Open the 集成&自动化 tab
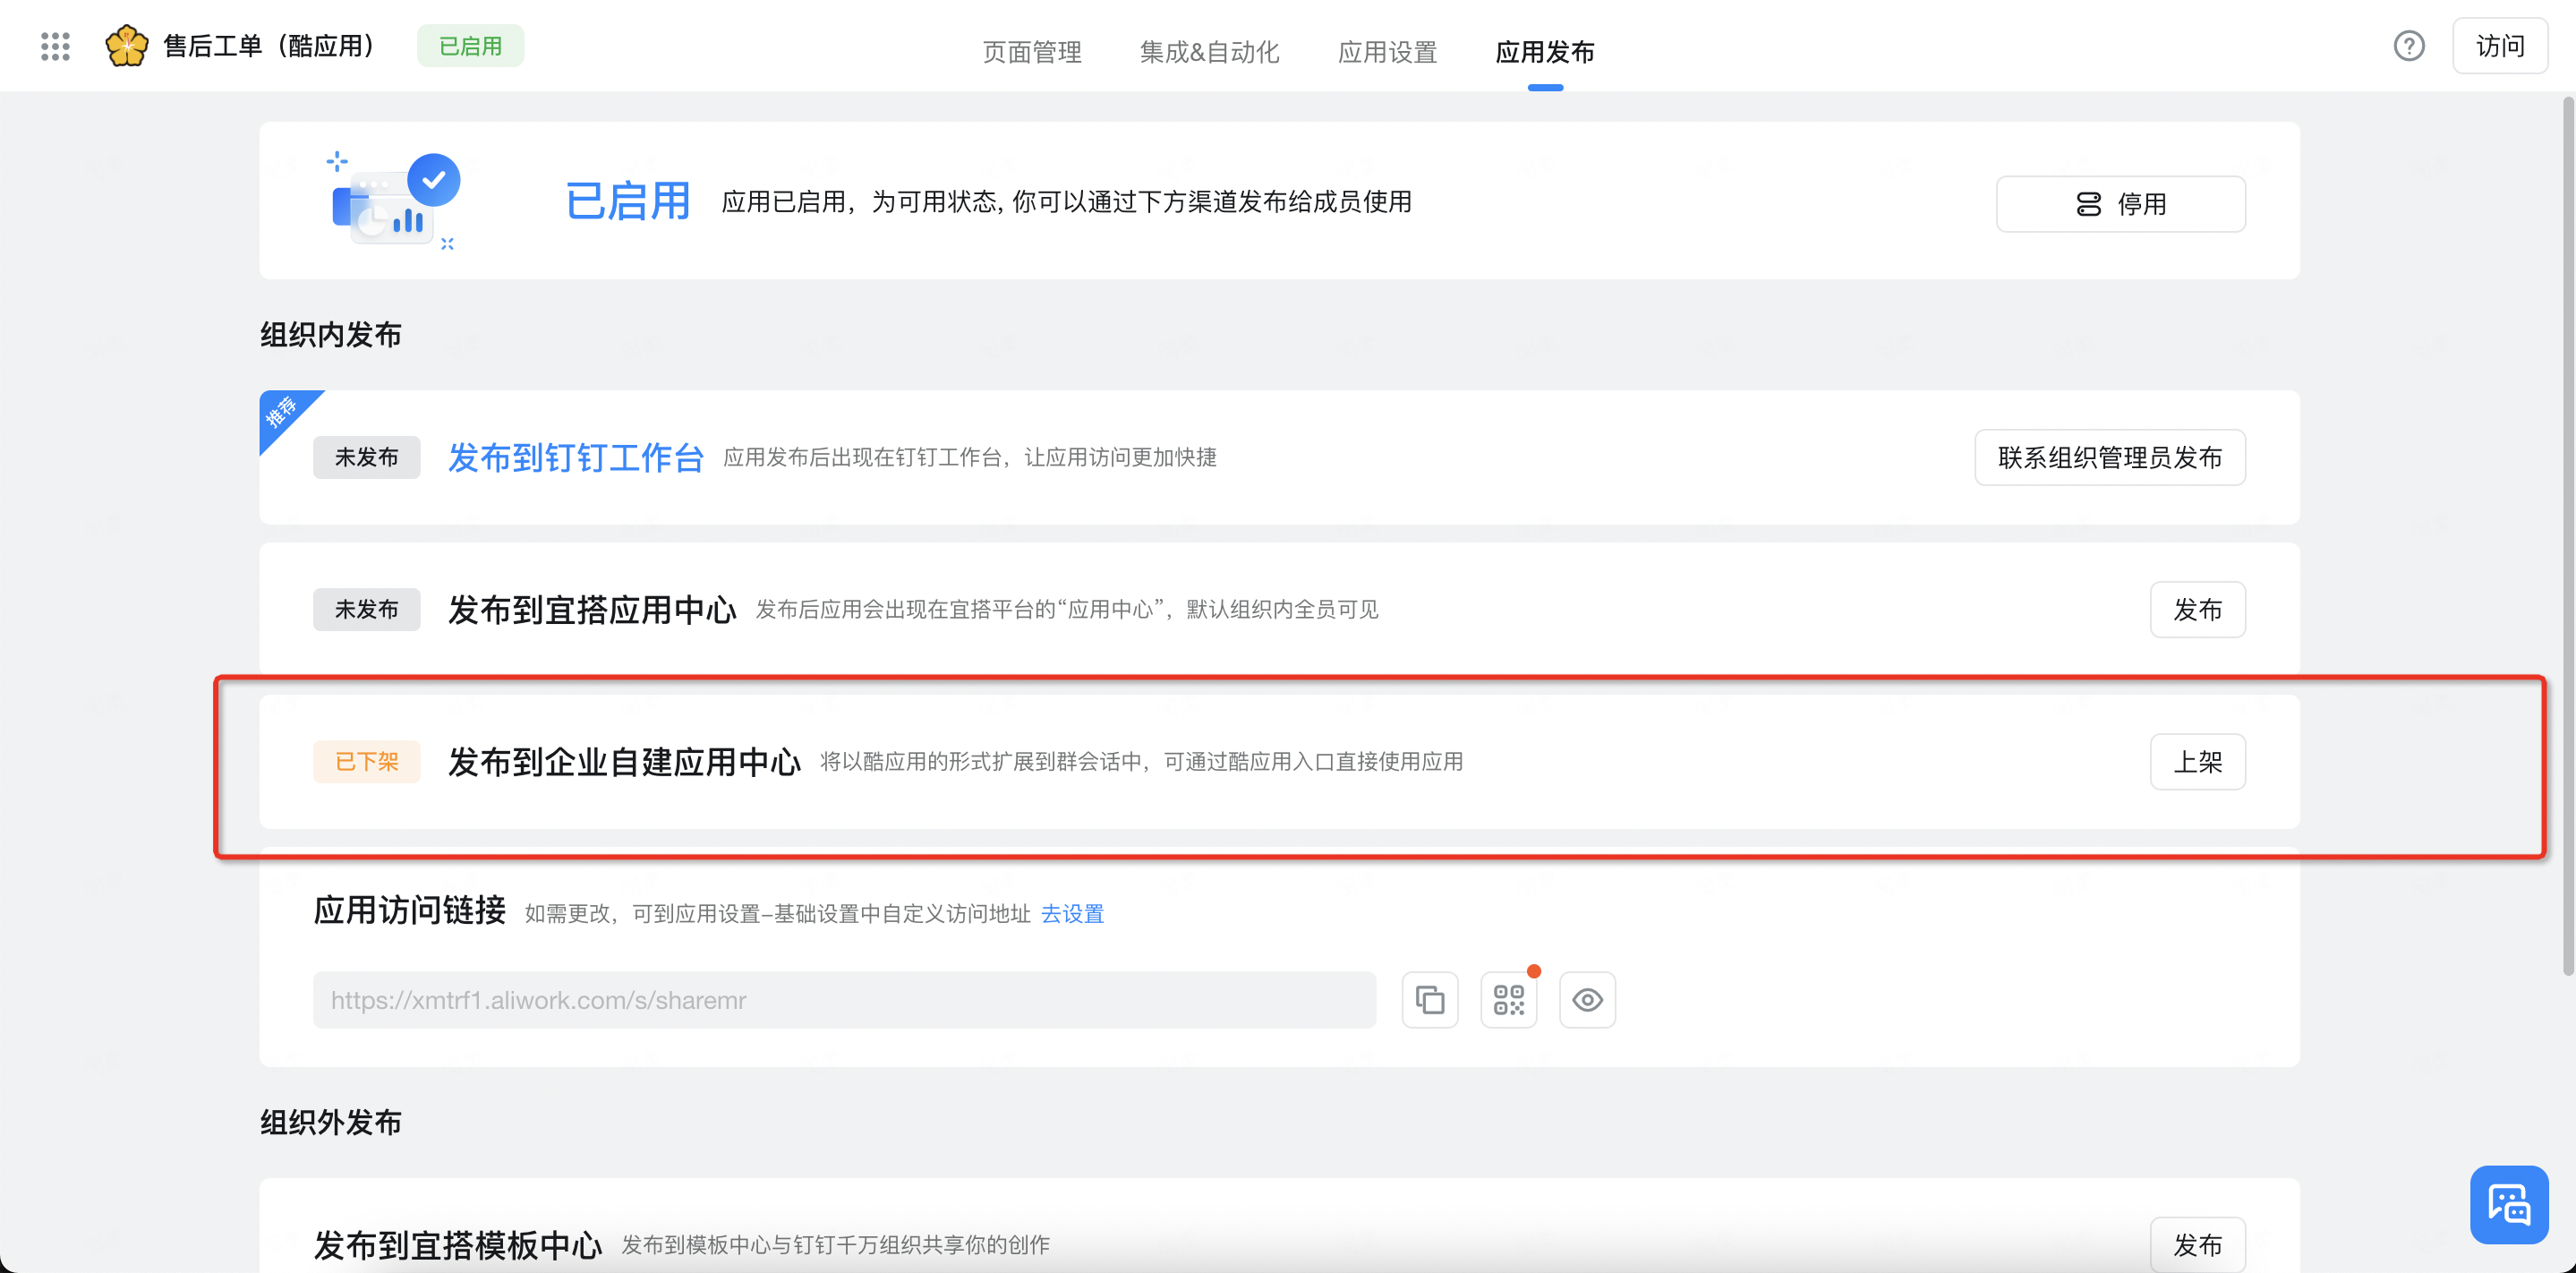The height and width of the screenshot is (1273, 2576). coord(1209,52)
